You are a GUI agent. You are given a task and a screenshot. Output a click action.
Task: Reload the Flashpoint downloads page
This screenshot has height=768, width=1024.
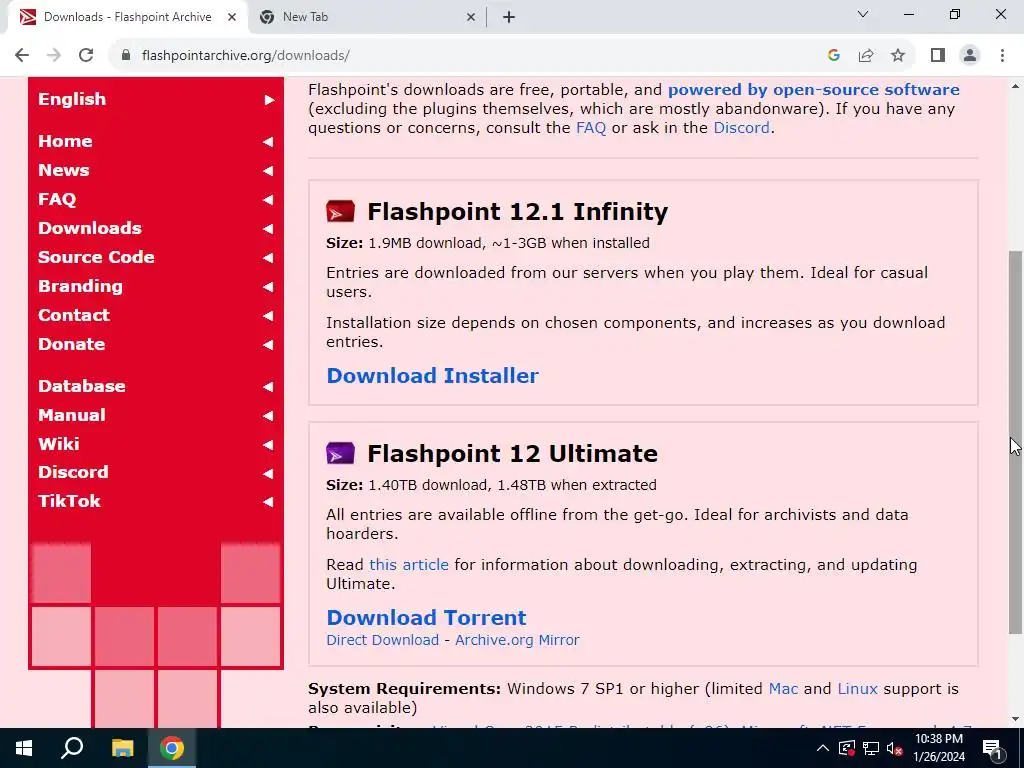coord(86,56)
